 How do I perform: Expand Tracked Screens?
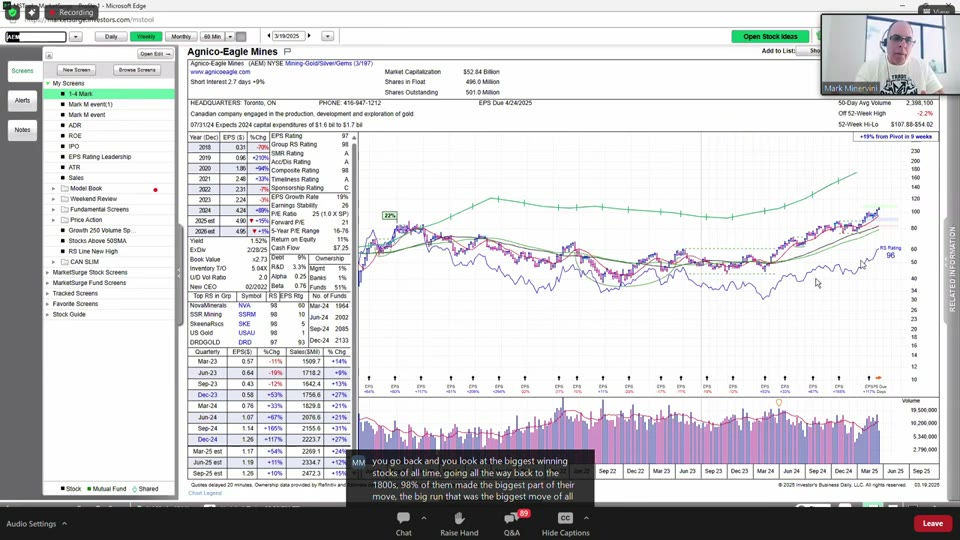point(48,293)
